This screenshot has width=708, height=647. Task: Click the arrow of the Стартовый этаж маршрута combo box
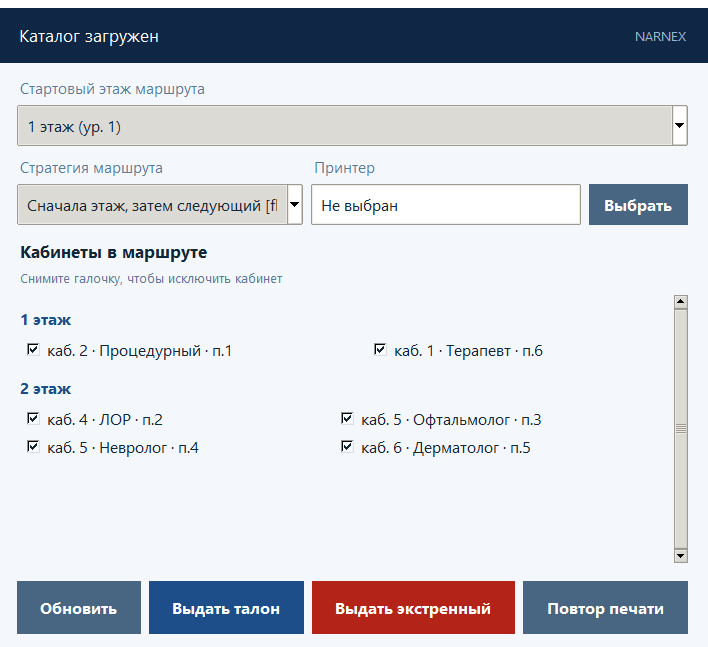click(680, 126)
